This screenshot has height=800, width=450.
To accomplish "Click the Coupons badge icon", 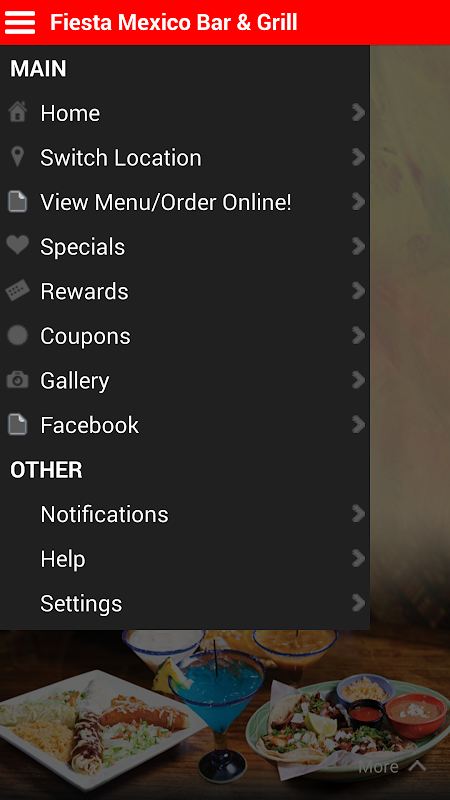I will (17, 335).
